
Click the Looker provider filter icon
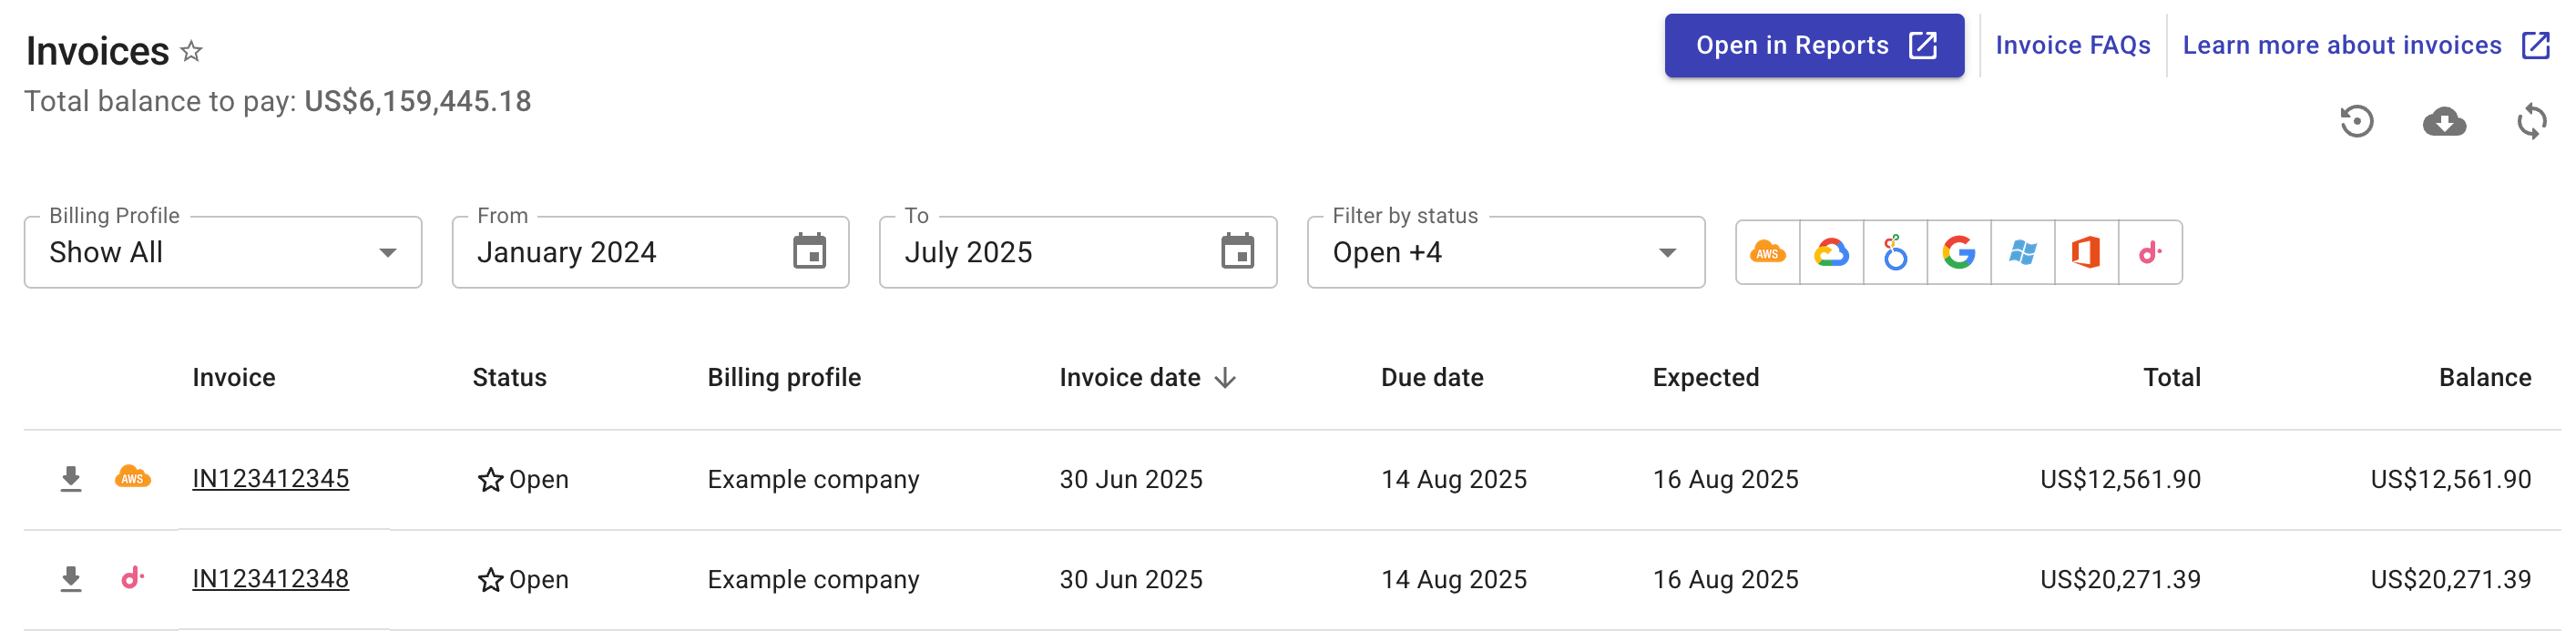(x=1895, y=252)
